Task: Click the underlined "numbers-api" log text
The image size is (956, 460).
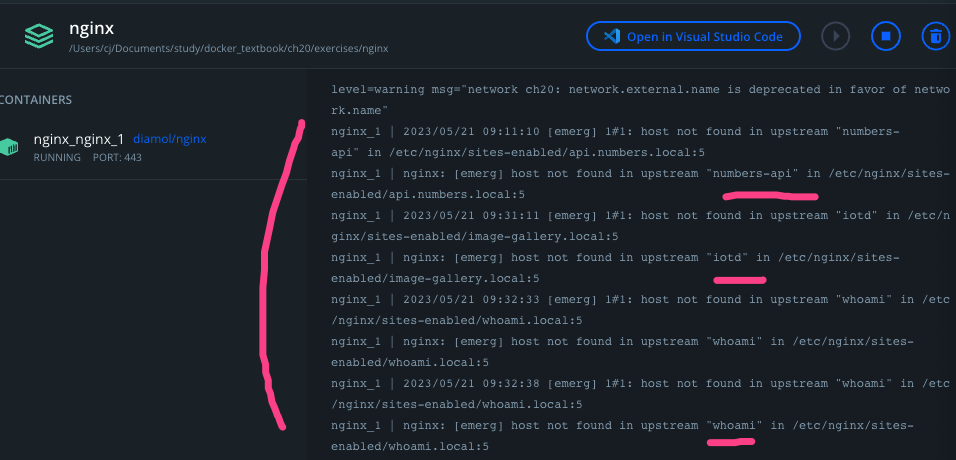Action: tap(755, 173)
